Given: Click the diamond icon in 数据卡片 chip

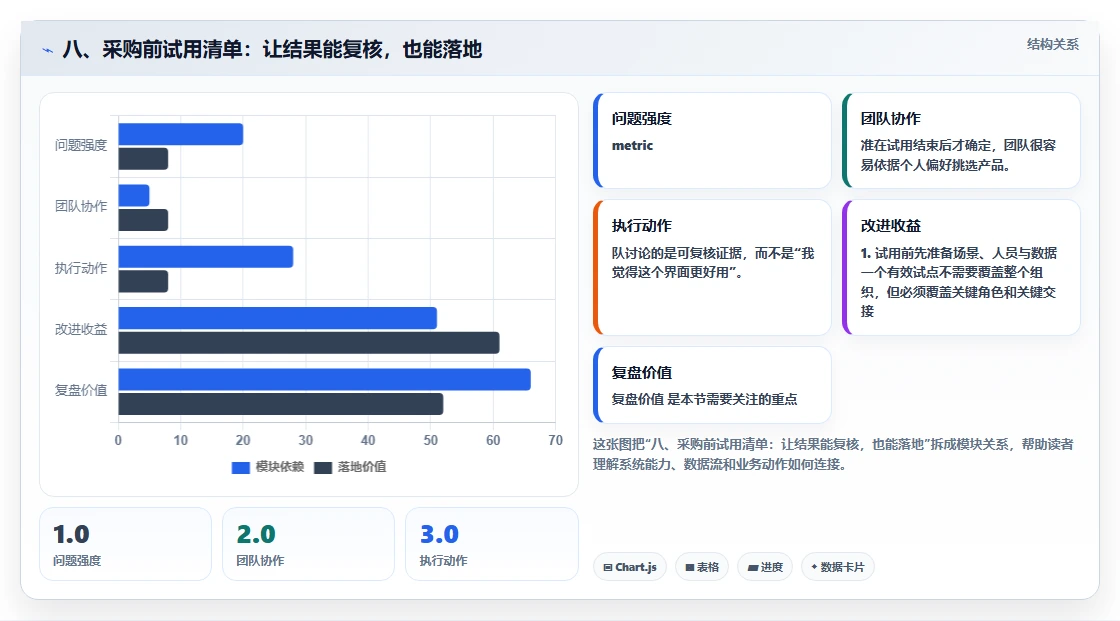Looking at the screenshot, I should (x=814, y=567).
